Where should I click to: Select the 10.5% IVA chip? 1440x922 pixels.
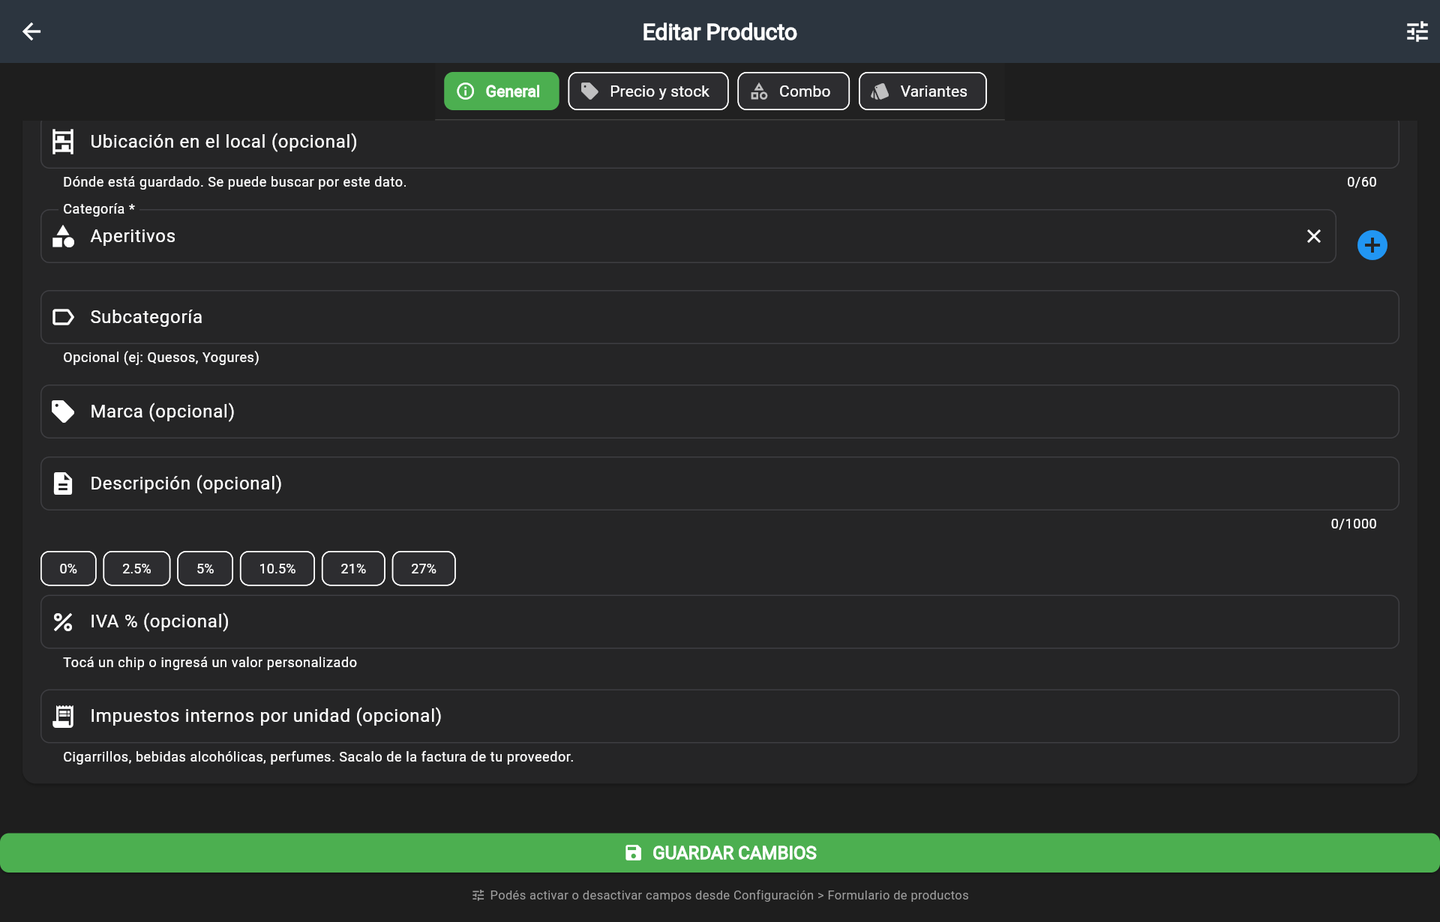tap(277, 568)
